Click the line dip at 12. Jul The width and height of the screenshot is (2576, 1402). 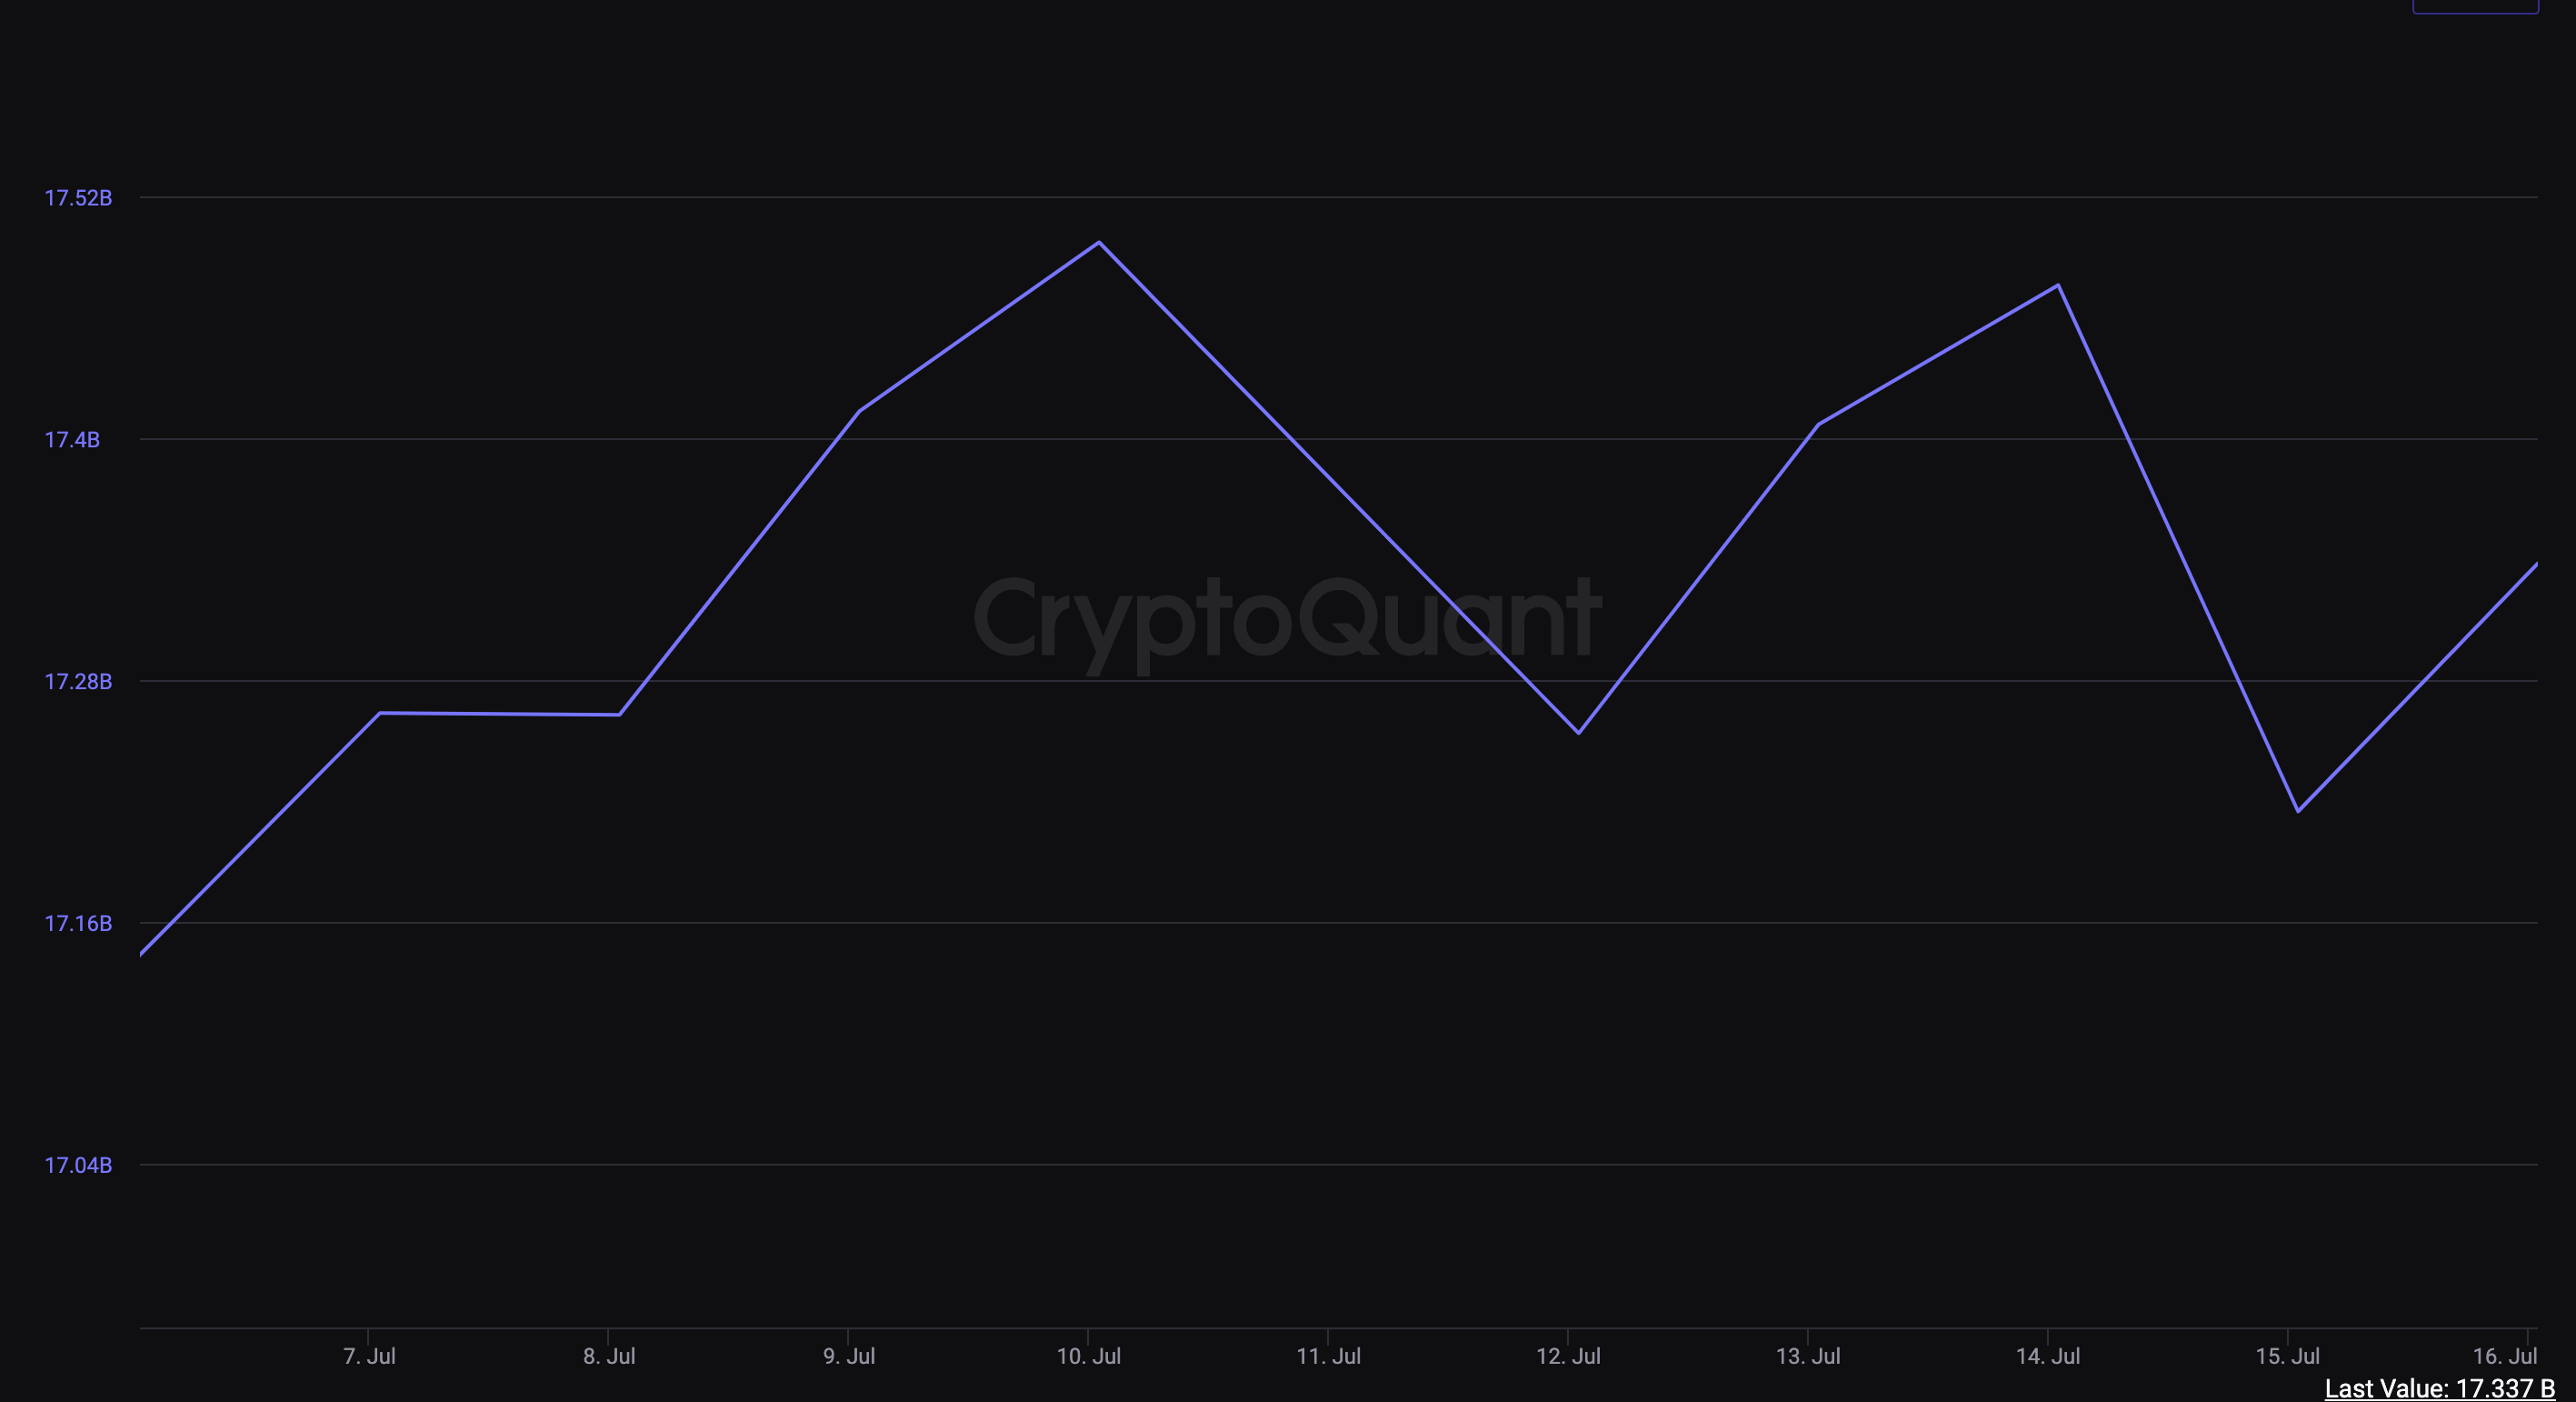[x=1578, y=733]
